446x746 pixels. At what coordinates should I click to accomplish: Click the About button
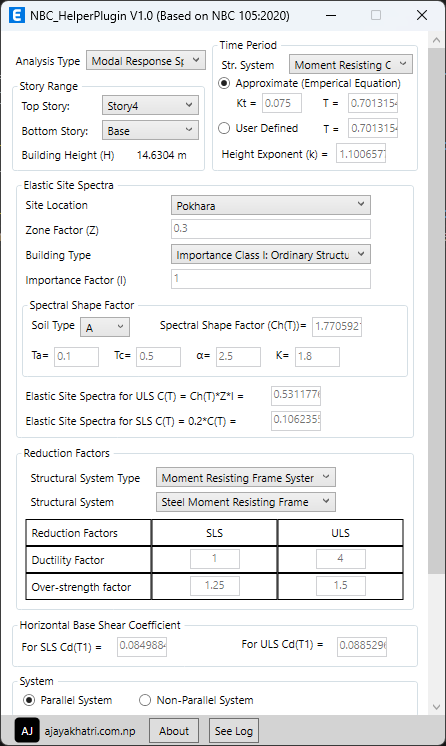point(174,731)
